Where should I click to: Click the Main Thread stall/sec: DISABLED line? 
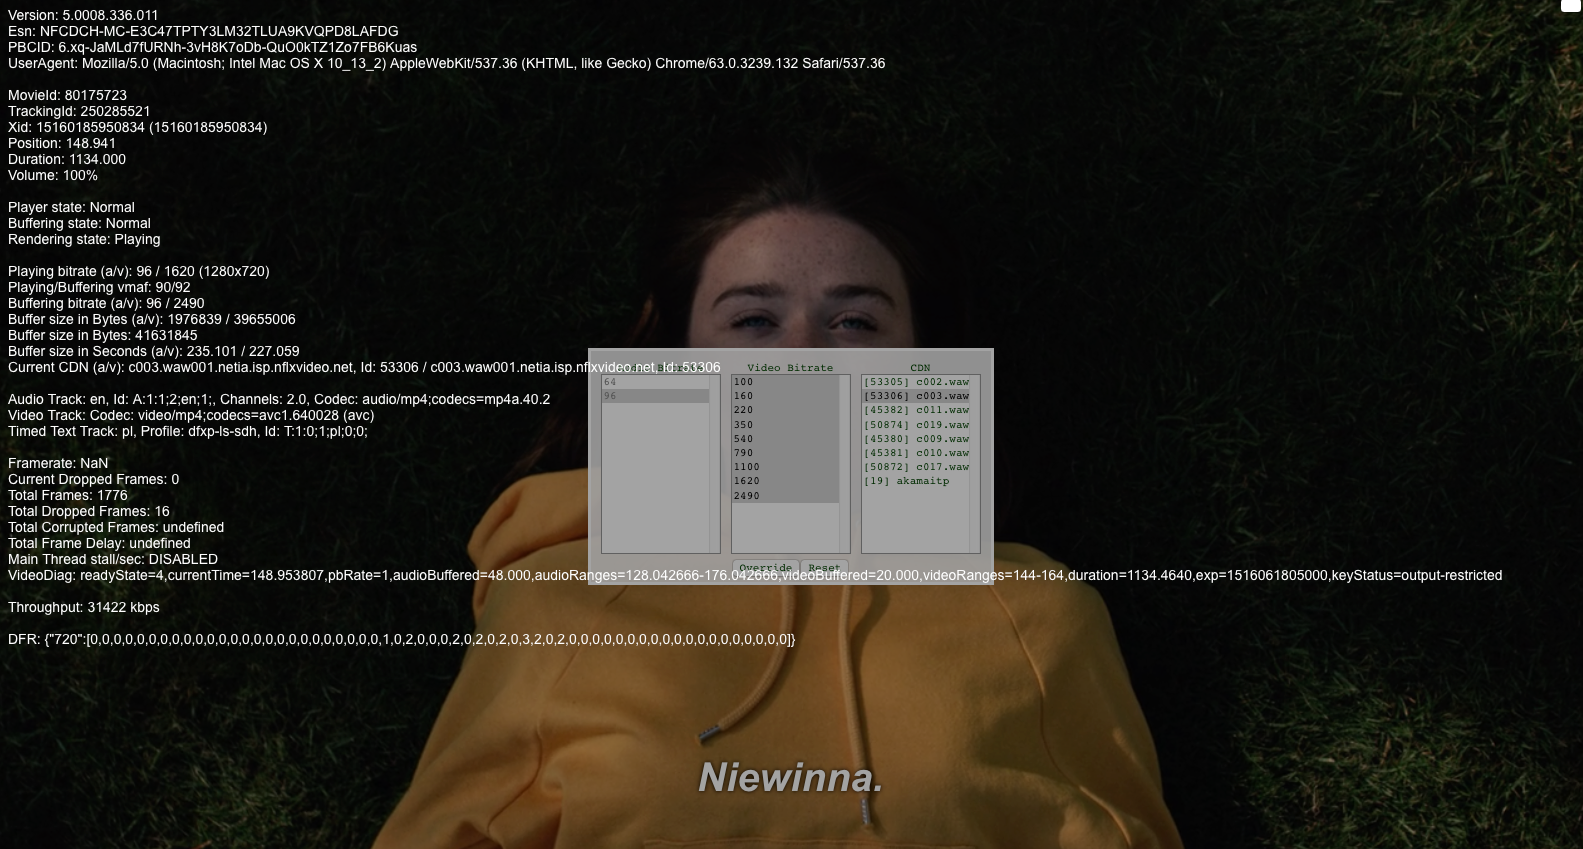coord(113,559)
